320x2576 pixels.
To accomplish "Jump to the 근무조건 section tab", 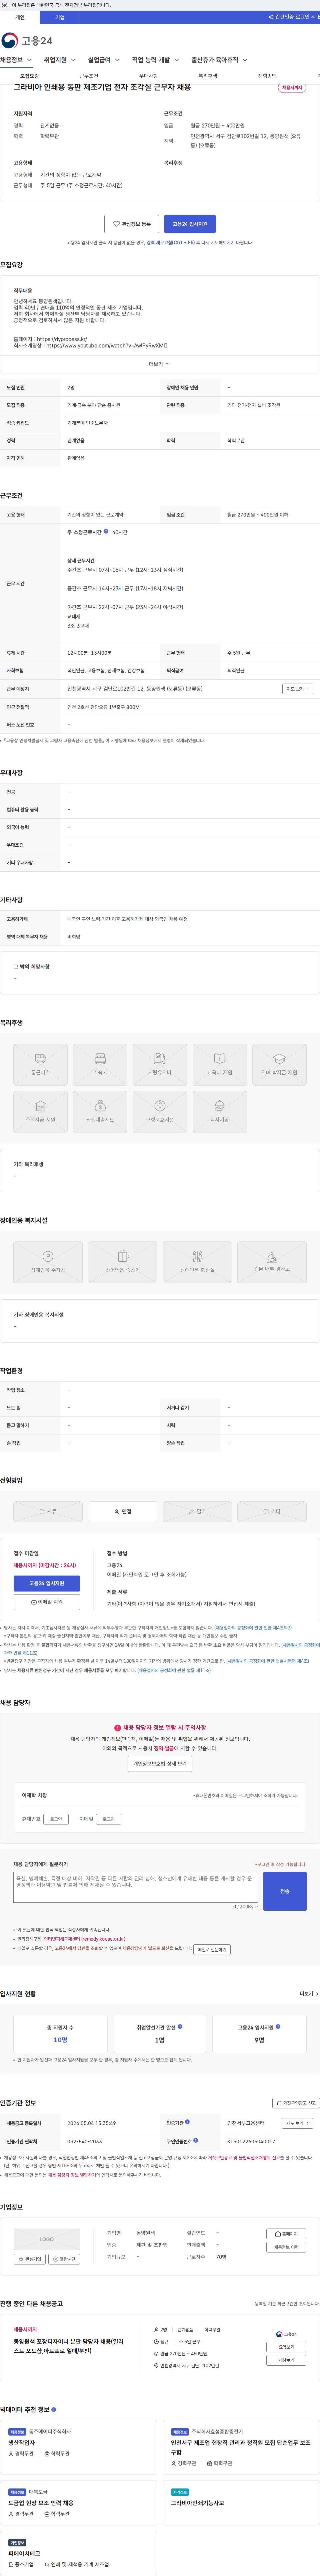I will click(89, 76).
